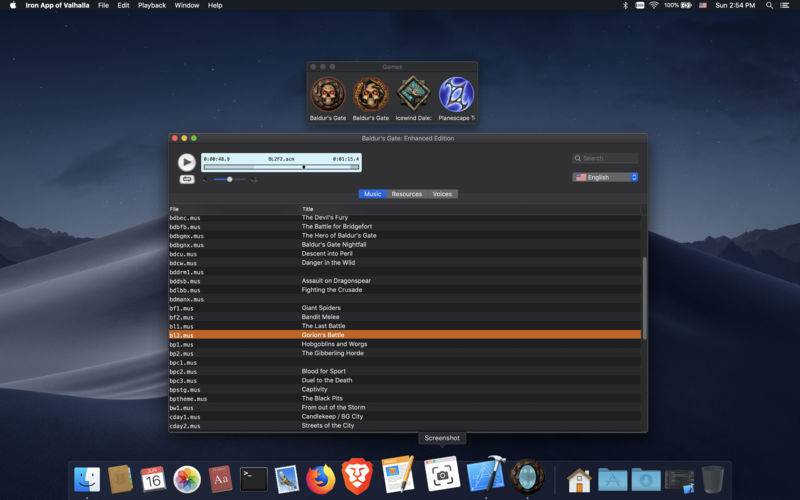
Task: Open Spotlight search magnifier in menu bar
Action: (769, 5)
